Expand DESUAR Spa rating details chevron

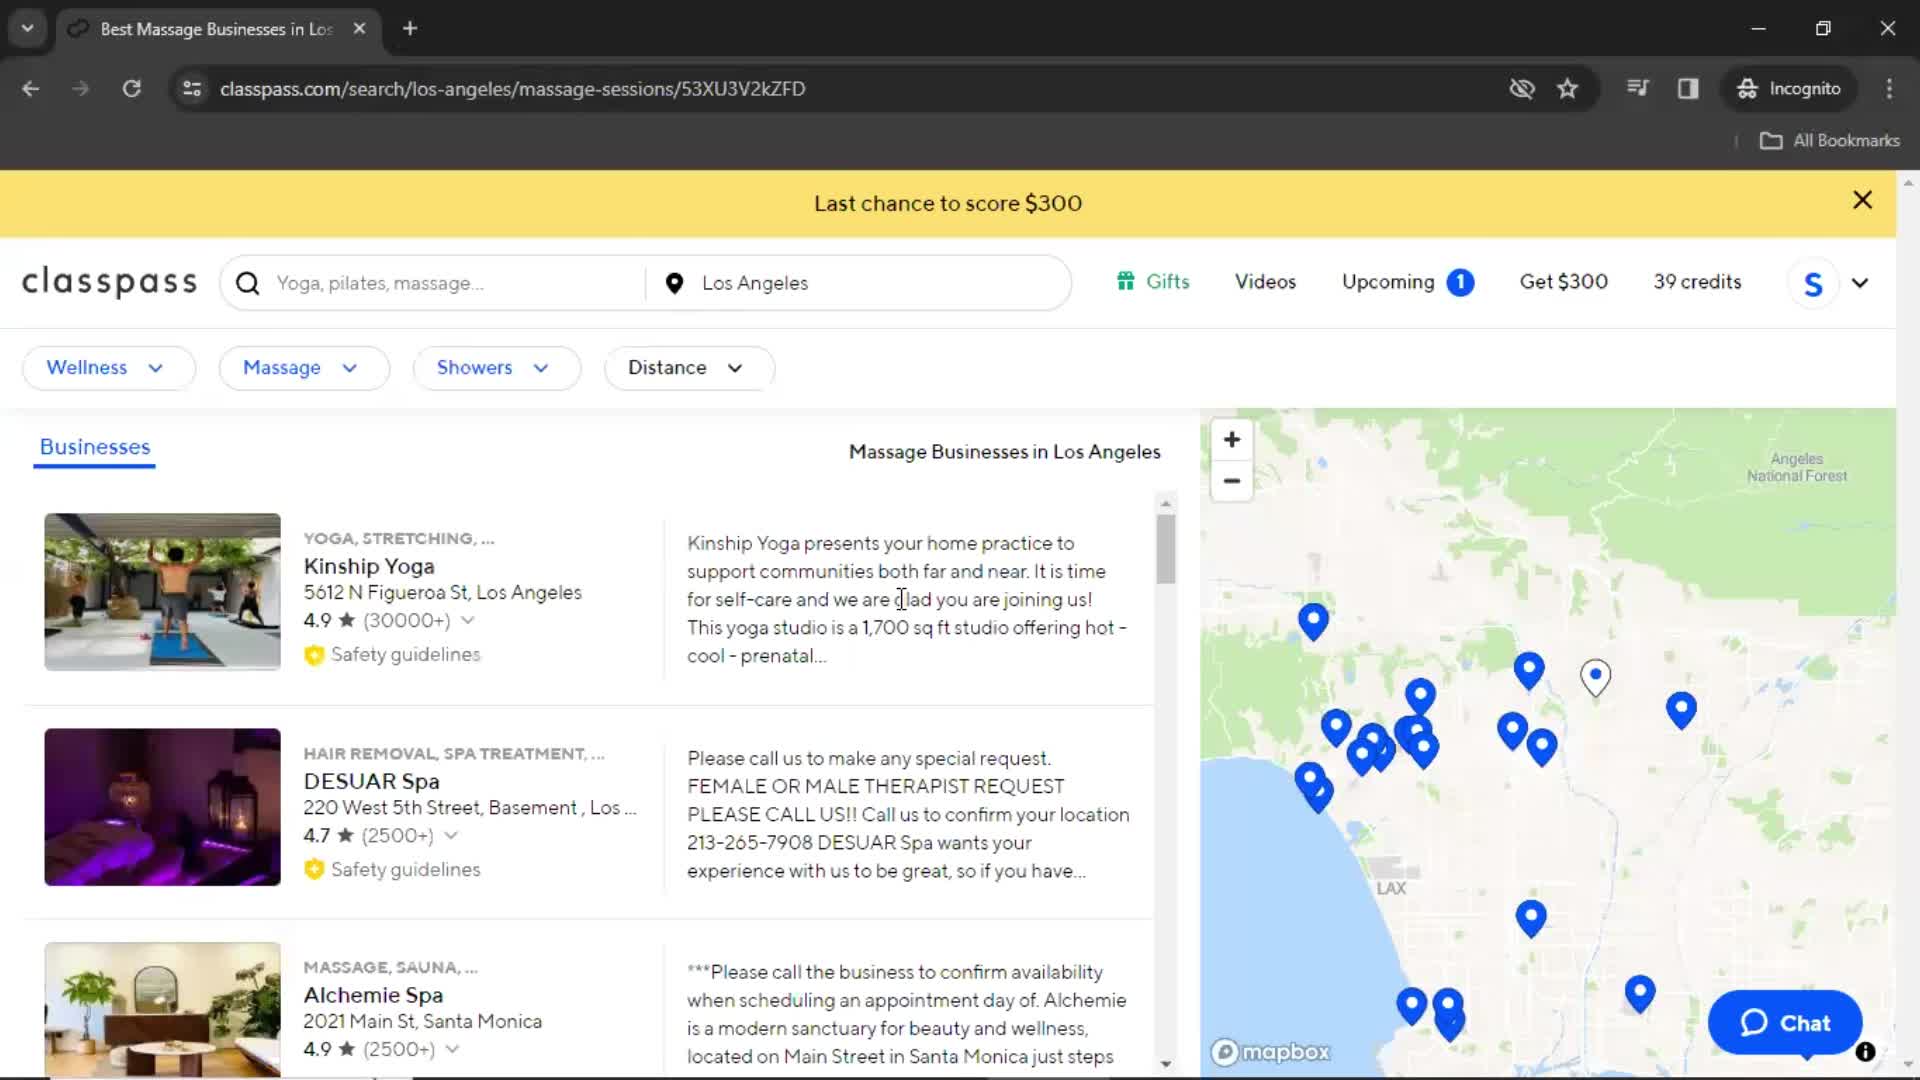[x=451, y=835]
